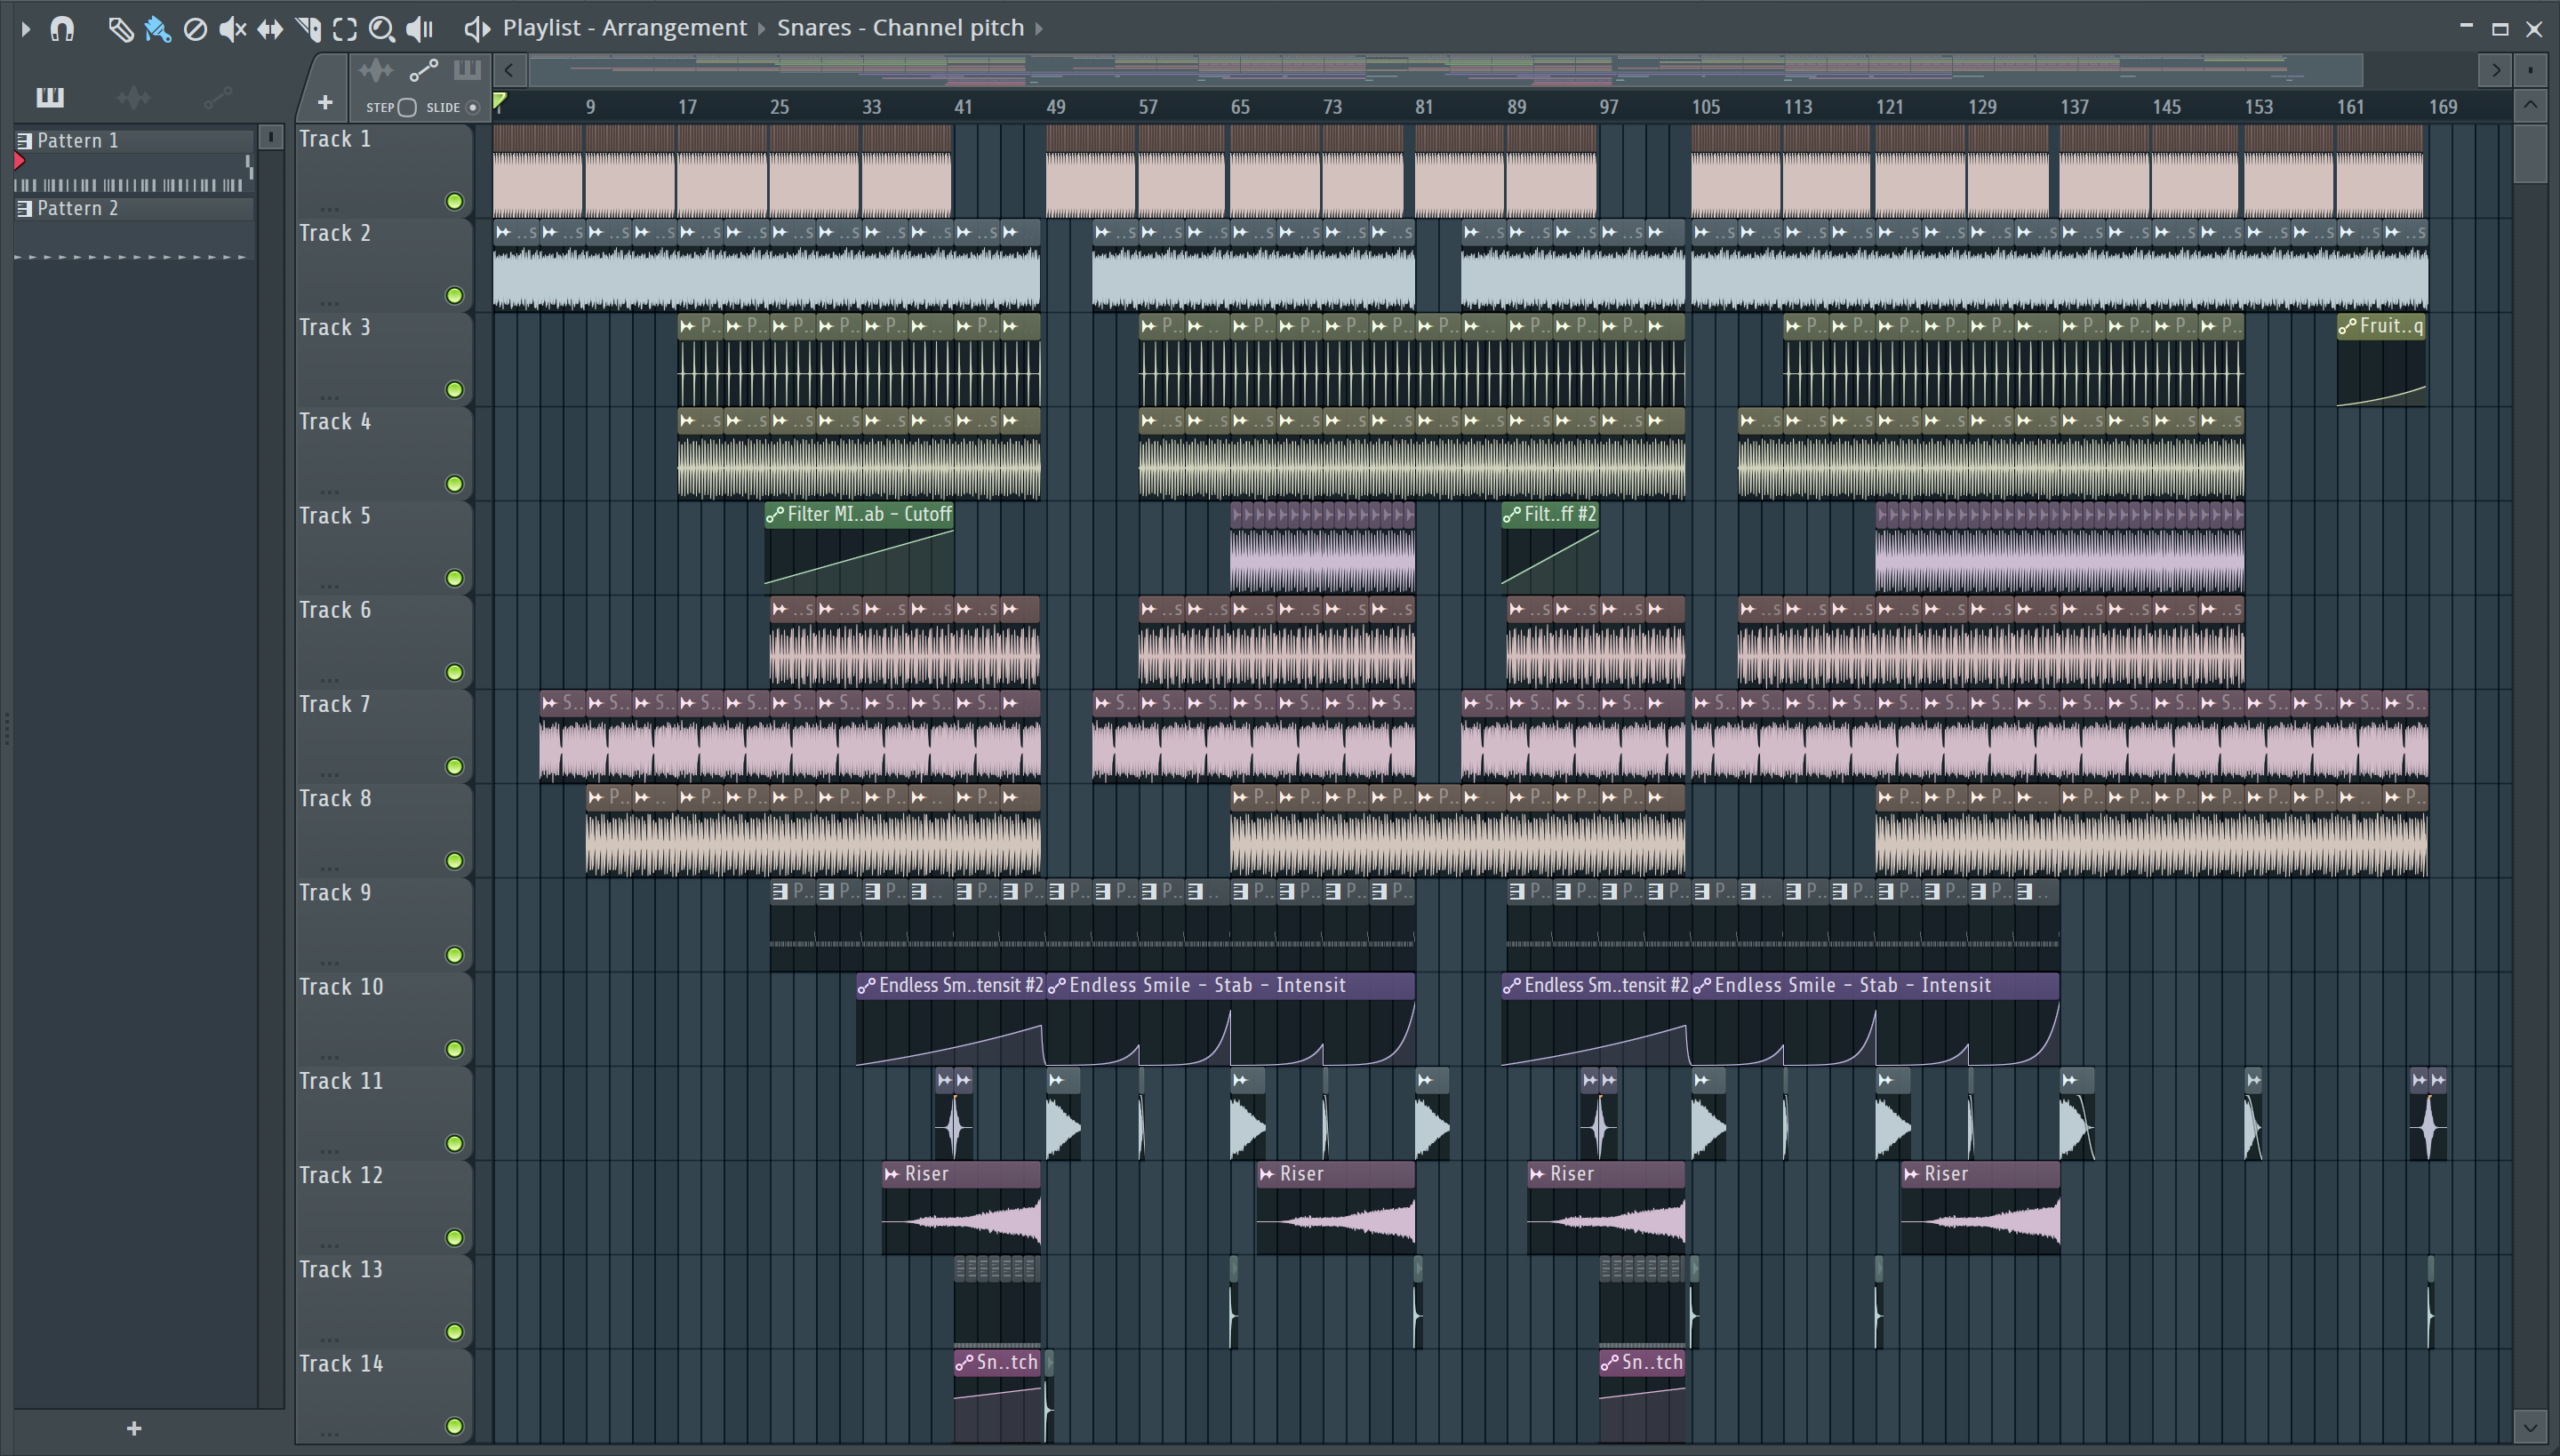The image size is (2560, 1456).
Task: Add a new track with plus button
Action: pyautogui.click(x=325, y=102)
